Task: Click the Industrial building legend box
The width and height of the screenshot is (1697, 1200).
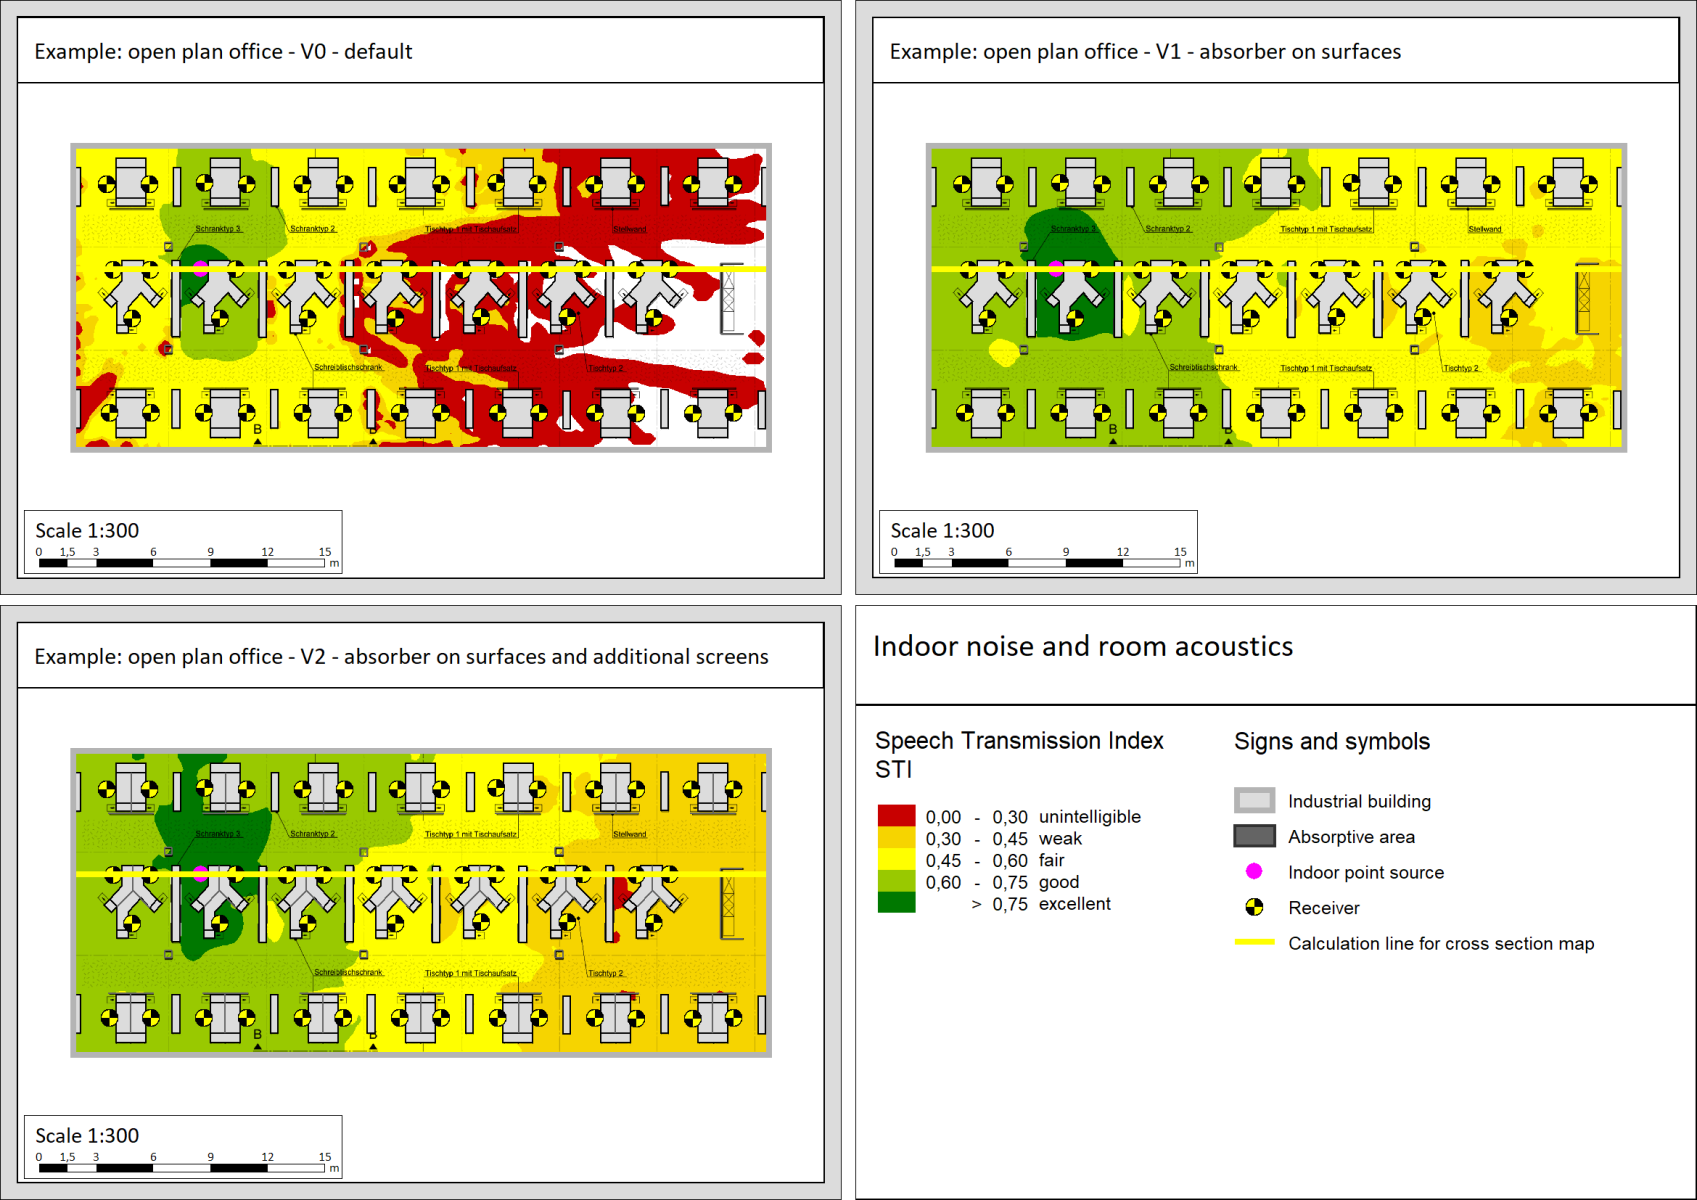Action: pos(1255,800)
